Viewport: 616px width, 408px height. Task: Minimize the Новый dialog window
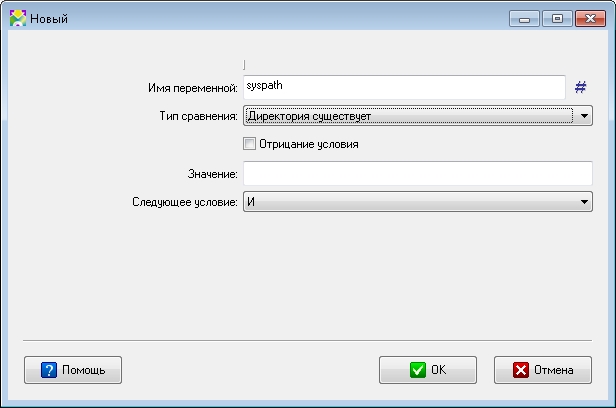click(x=524, y=18)
